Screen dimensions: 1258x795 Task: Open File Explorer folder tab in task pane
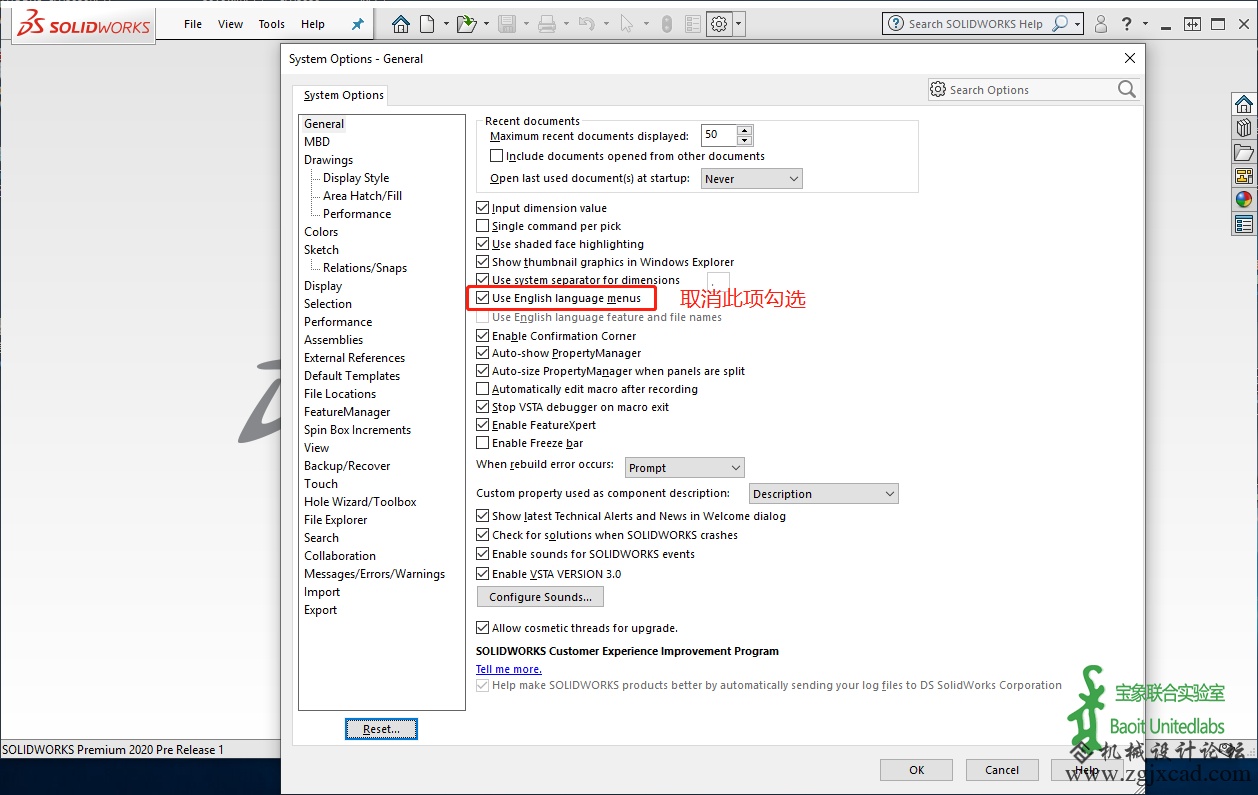coord(1244,152)
